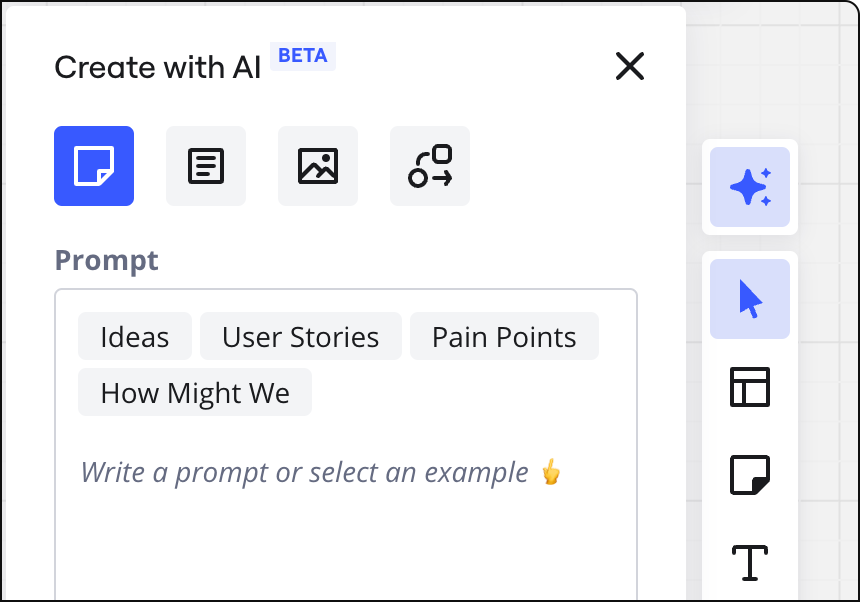Choose the Ideas example prompt
Screen dimensions: 860x602
pyautogui.click(x=135, y=336)
